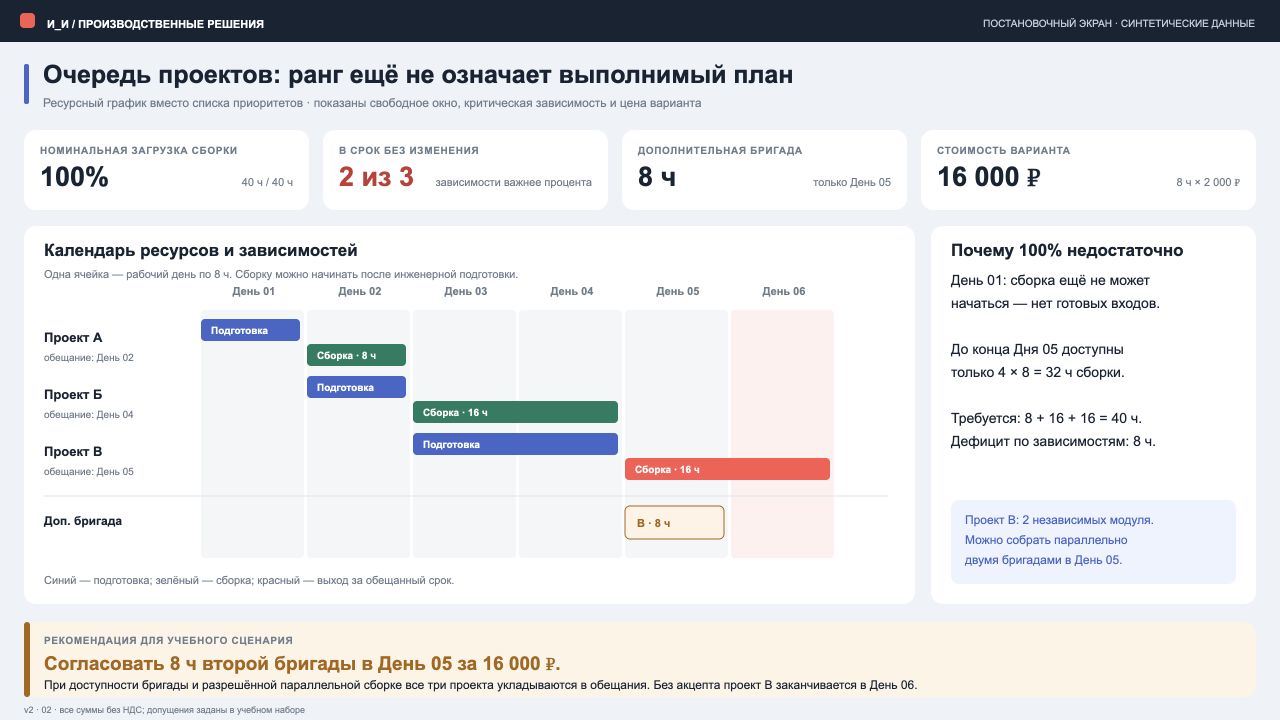The height and width of the screenshot is (720, 1280).
Task: Click the blue Проект В: 2 независимых модуля note
Action: click(x=1093, y=540)
